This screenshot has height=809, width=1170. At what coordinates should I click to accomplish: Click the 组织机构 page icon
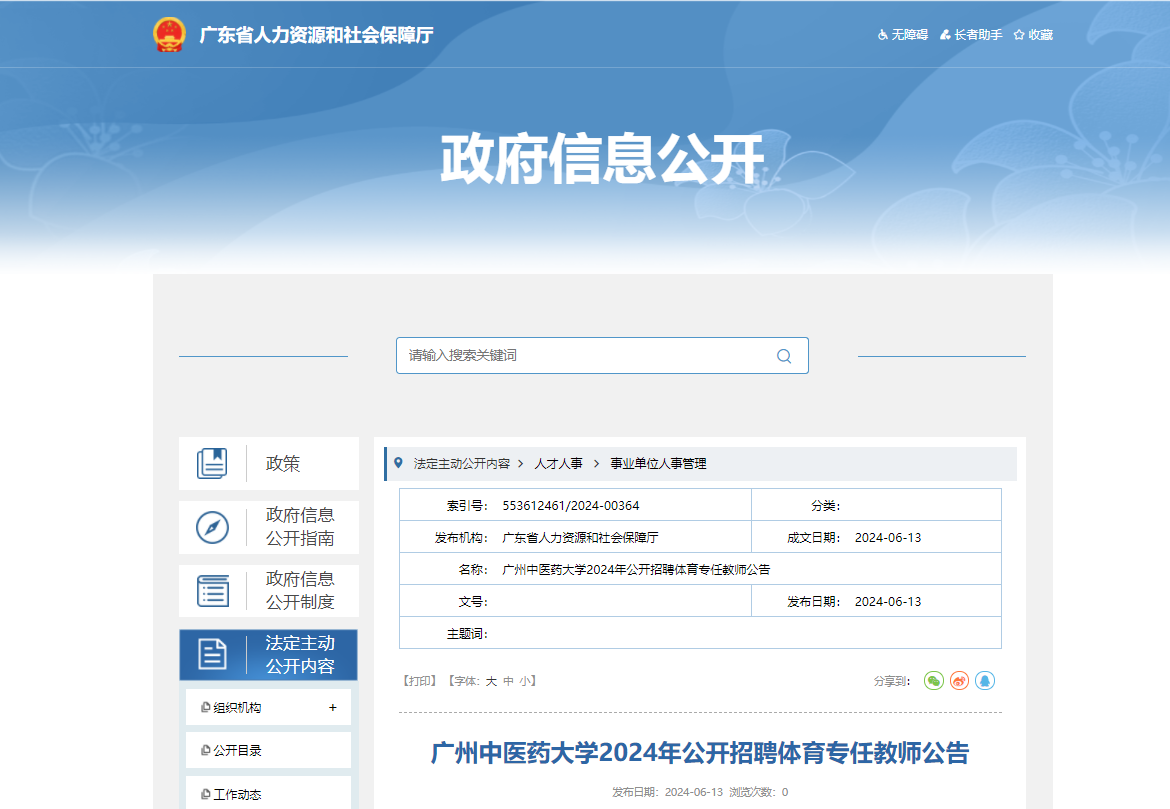205,708
